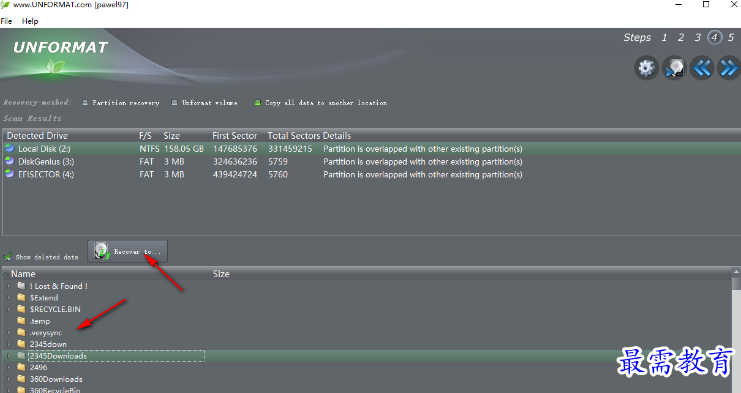The image size is (741, 393).
Task: Advance with the double-right arrow button
Action: point(729,68)
